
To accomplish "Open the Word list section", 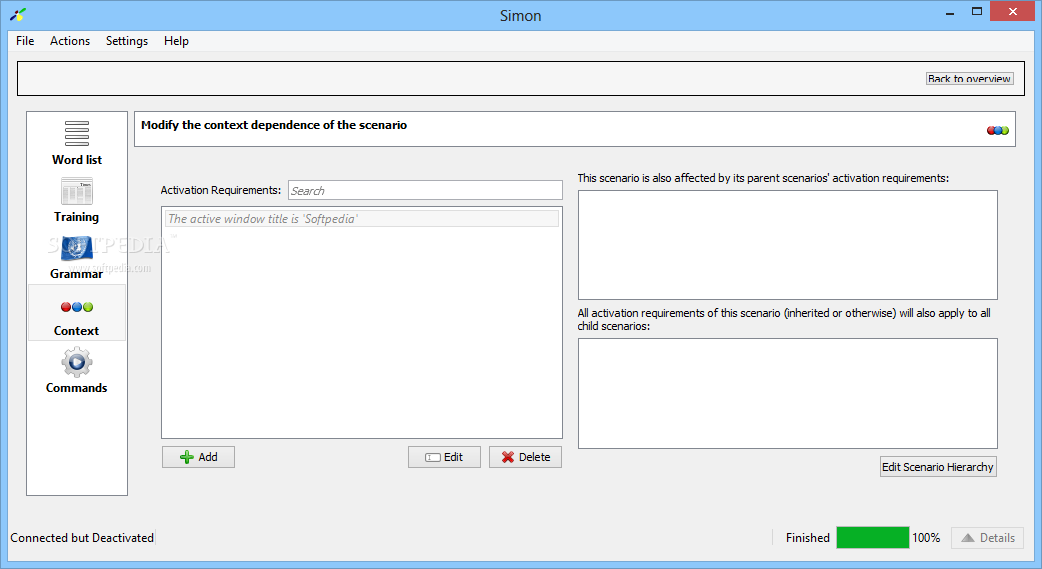I will click(x=76, y=143).
